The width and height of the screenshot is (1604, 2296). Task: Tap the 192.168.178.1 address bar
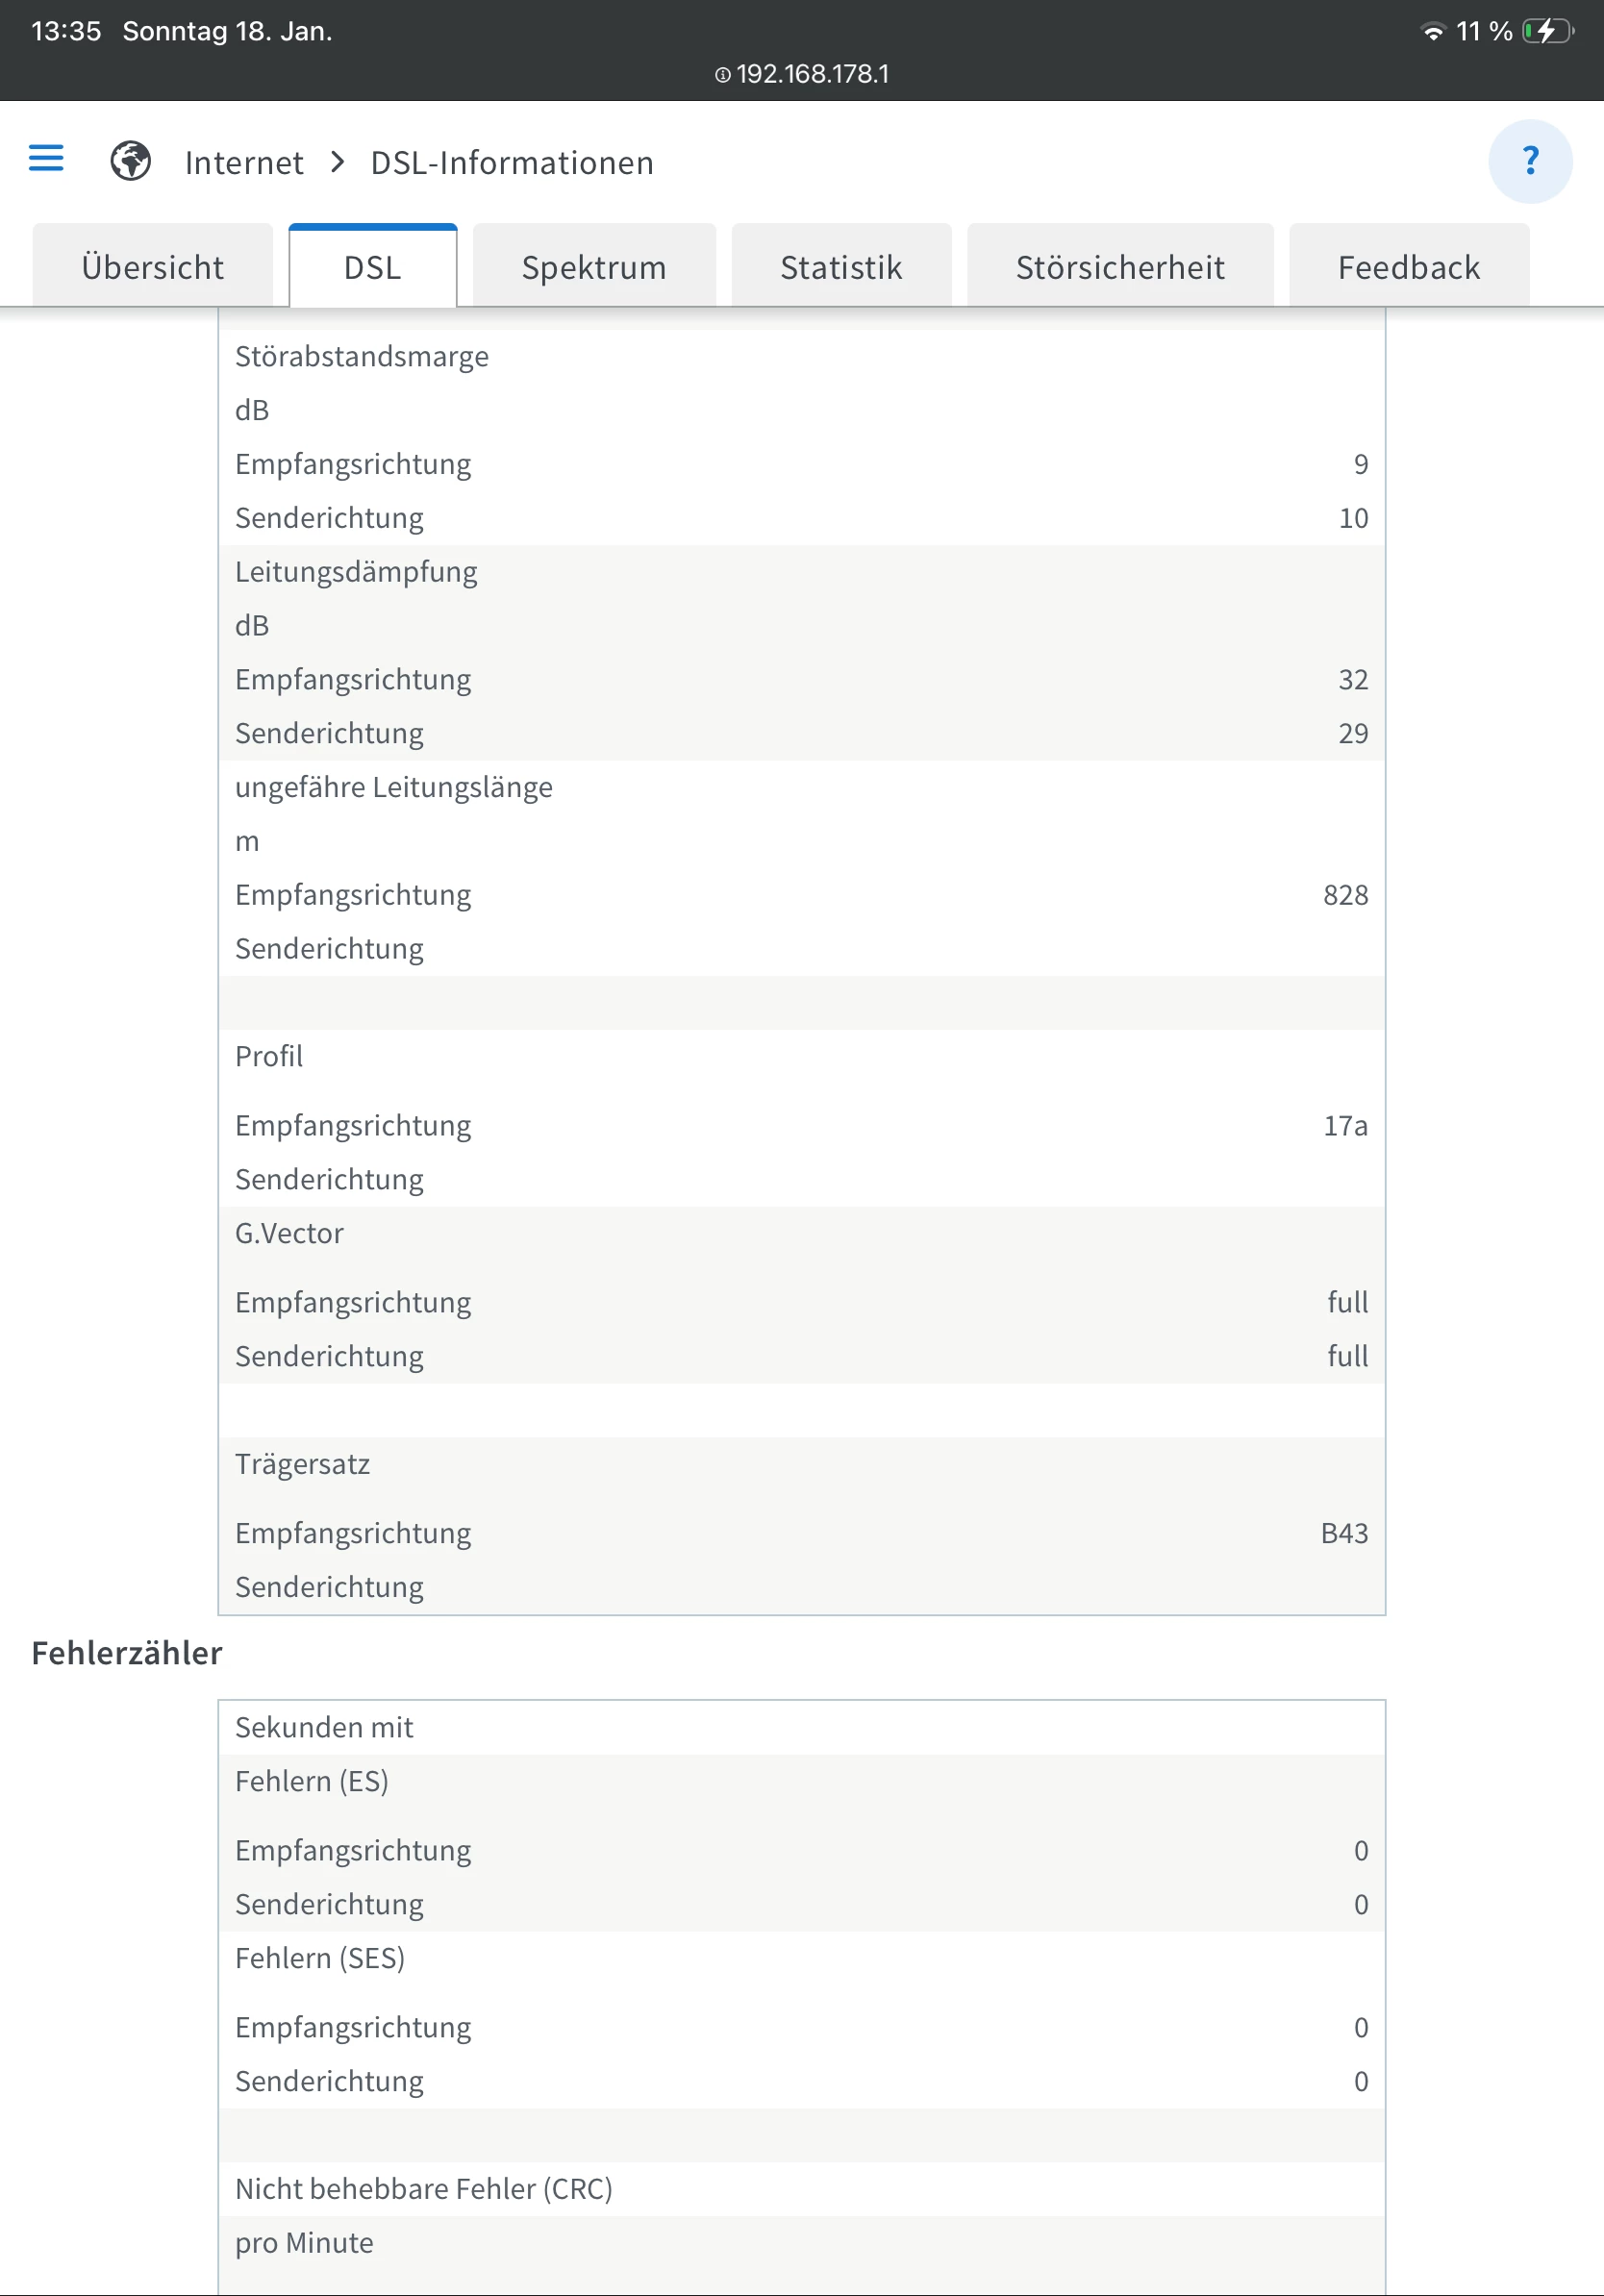tap(812, 75)
